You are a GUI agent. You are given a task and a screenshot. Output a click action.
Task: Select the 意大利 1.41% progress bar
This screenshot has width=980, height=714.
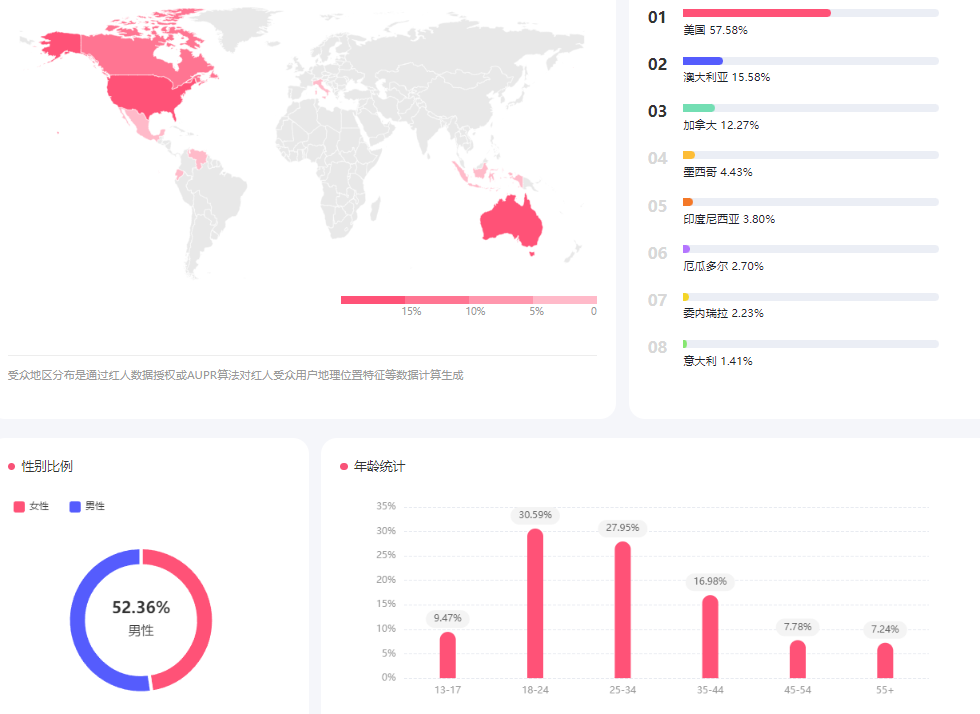[x=811, y=344]
